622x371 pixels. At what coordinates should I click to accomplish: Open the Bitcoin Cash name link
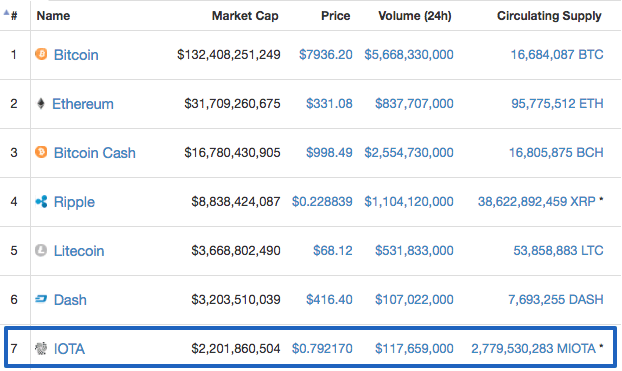pyautogui.click(x=95, y=153)
